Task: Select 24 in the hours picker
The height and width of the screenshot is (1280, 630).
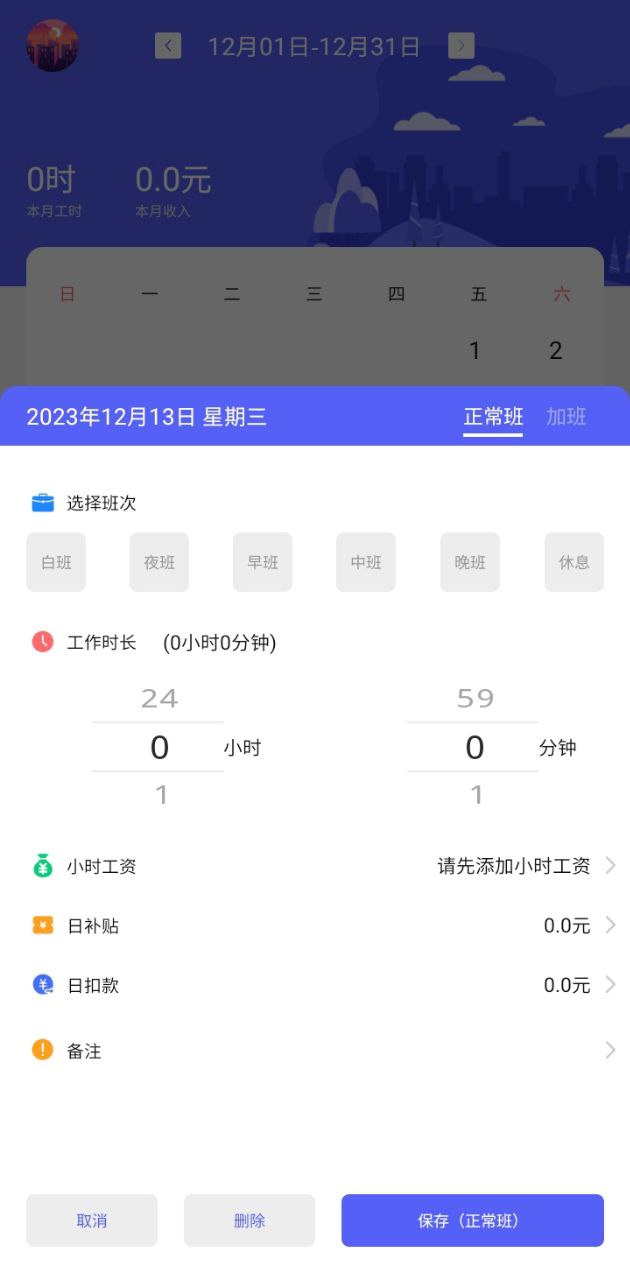Action: pyautogui.click(x=159, y=699)
